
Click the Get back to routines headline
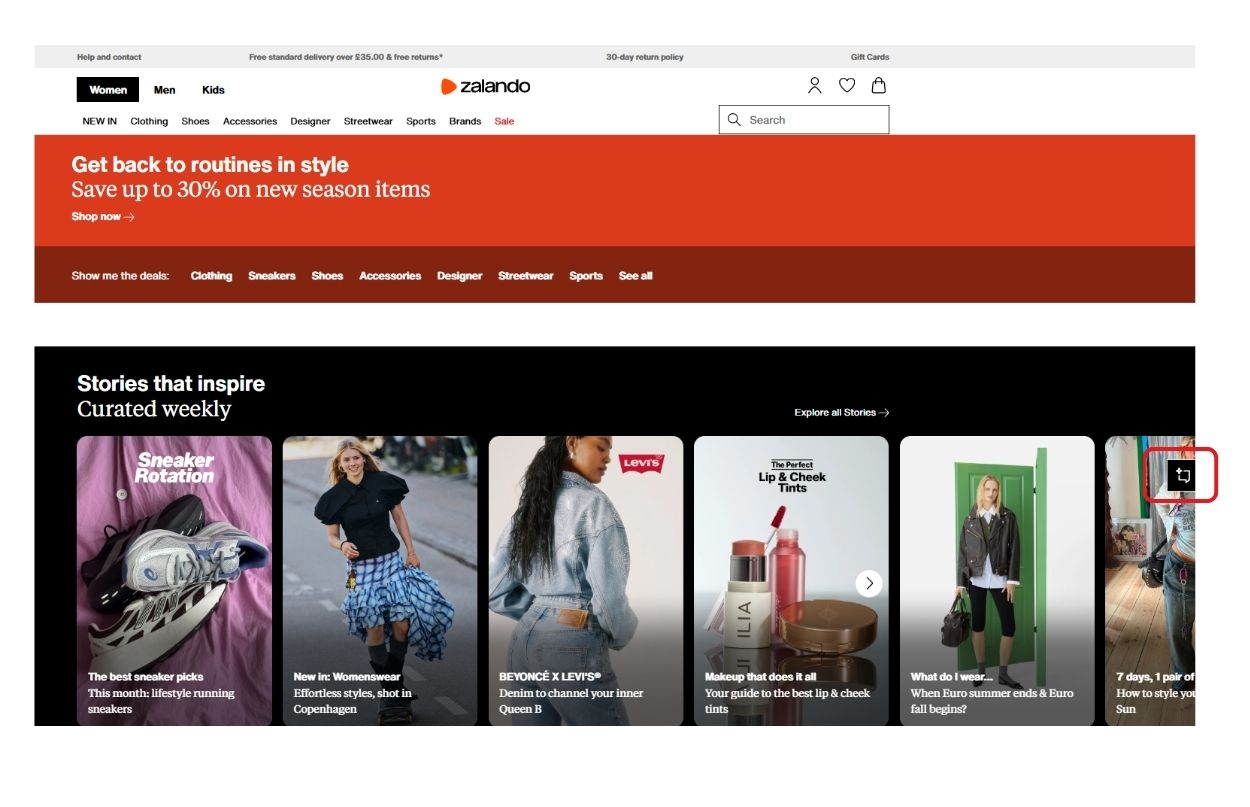pyautogui.click(x=210, y=165)
